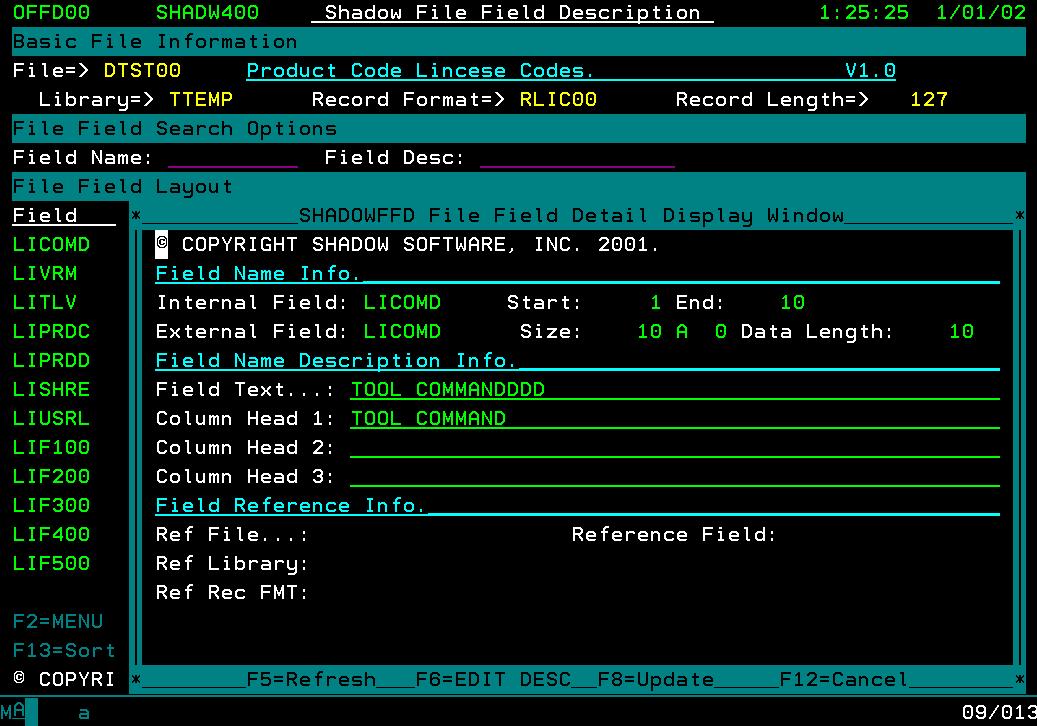Select LIUSRL in the field list
The height and width of the screenshot is (726, 1037).
[51, 419]
